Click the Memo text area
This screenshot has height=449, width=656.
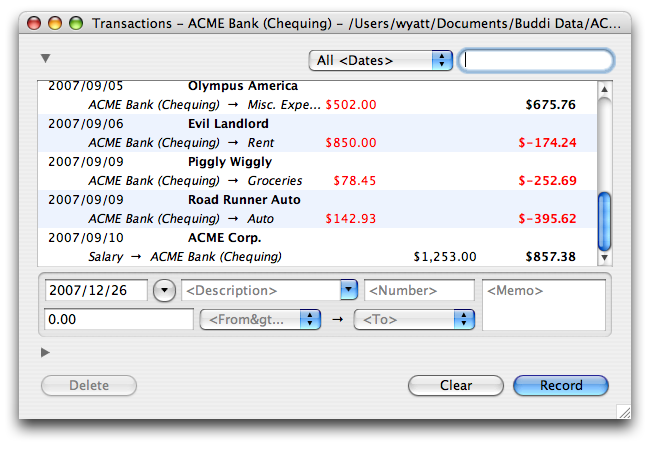click(544, 305)
